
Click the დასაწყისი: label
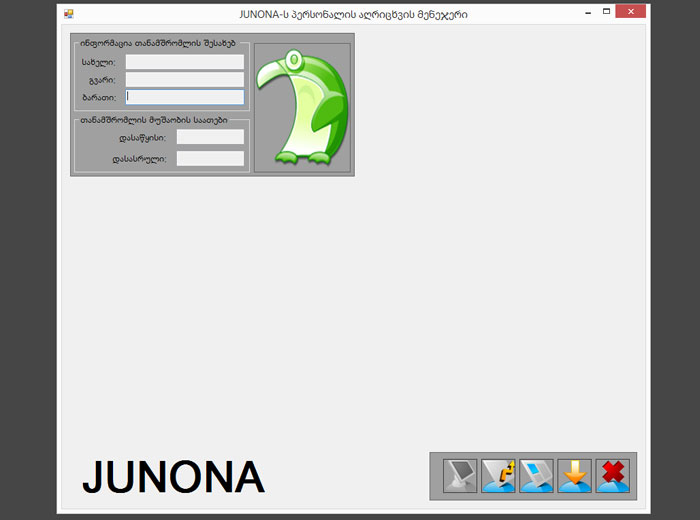tap(142, 138)
